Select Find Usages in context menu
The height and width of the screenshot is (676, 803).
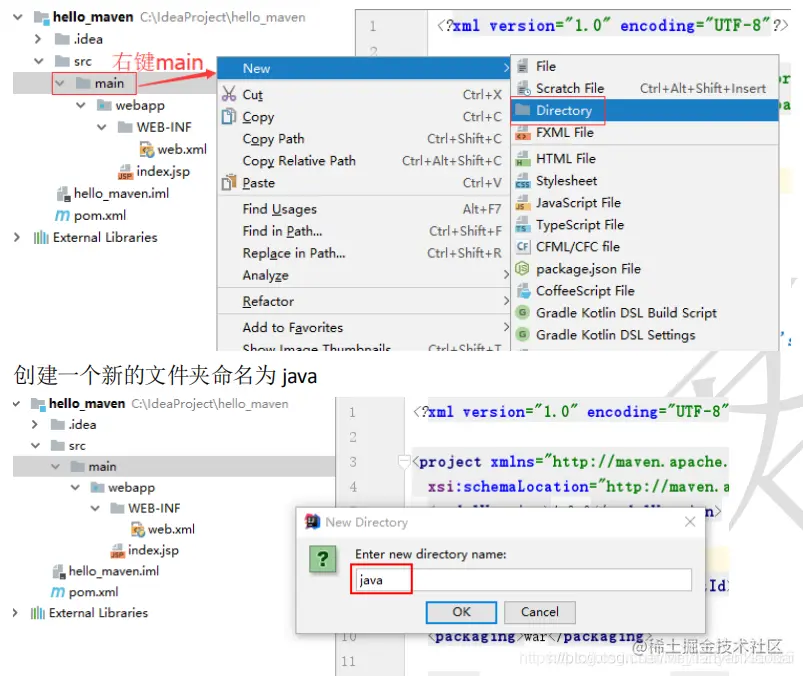[x=364, y=209]
